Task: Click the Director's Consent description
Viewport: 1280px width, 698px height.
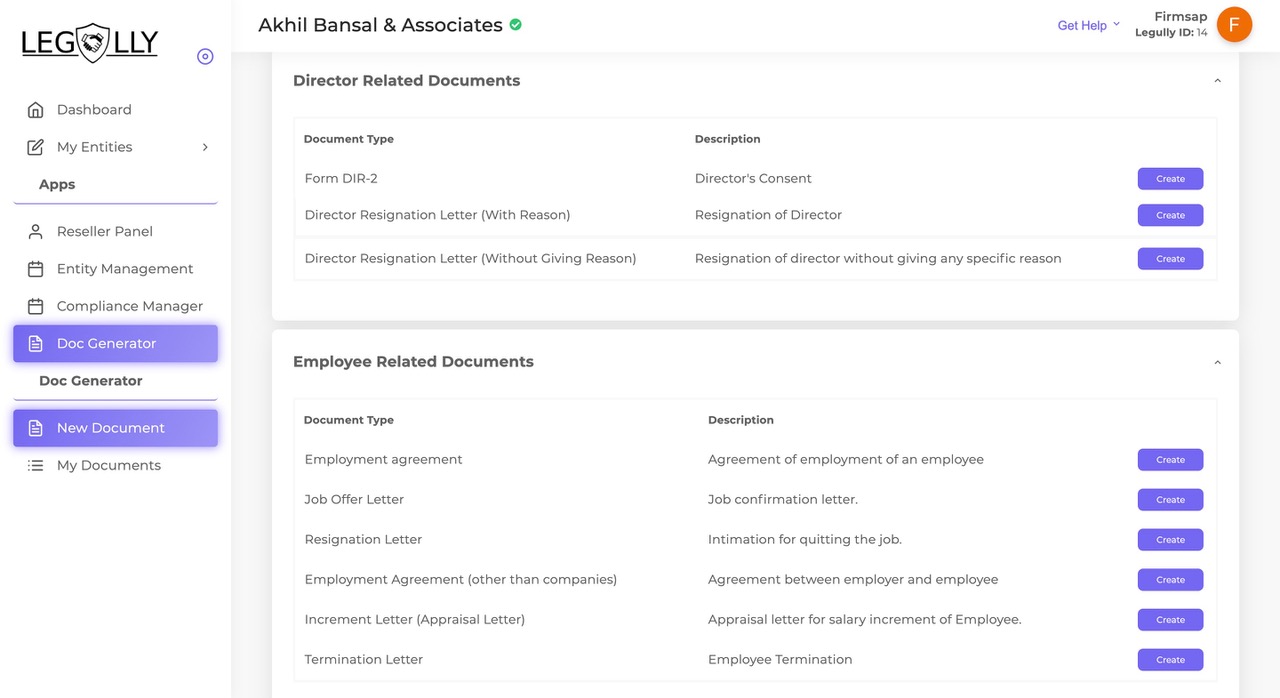Action: pos(753,179)
